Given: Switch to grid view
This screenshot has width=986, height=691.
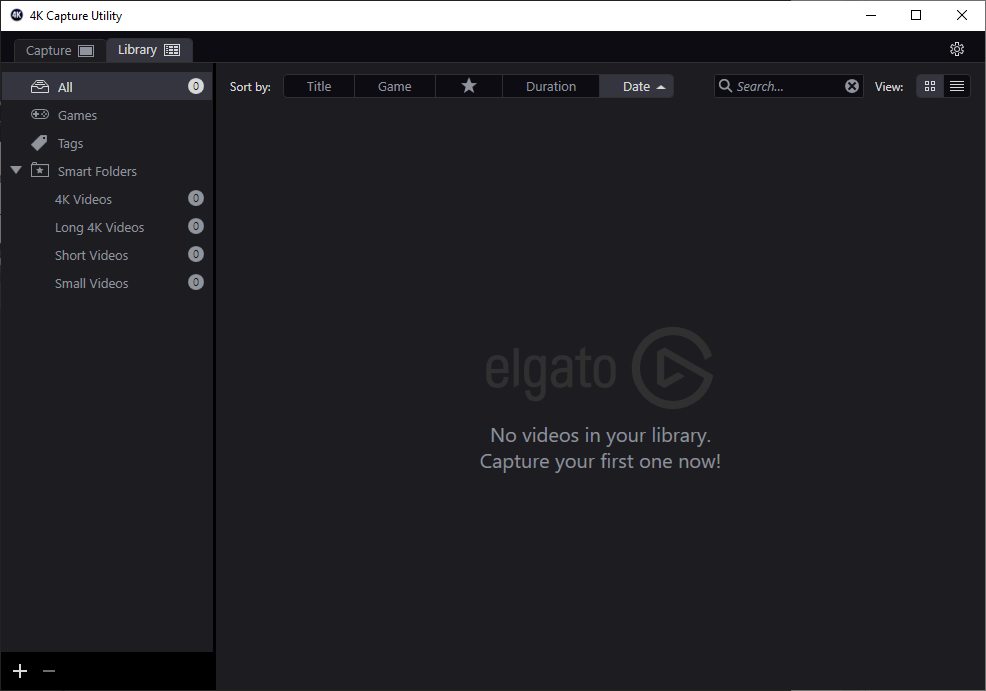Looking at the screenshot, I should point(930,86).
